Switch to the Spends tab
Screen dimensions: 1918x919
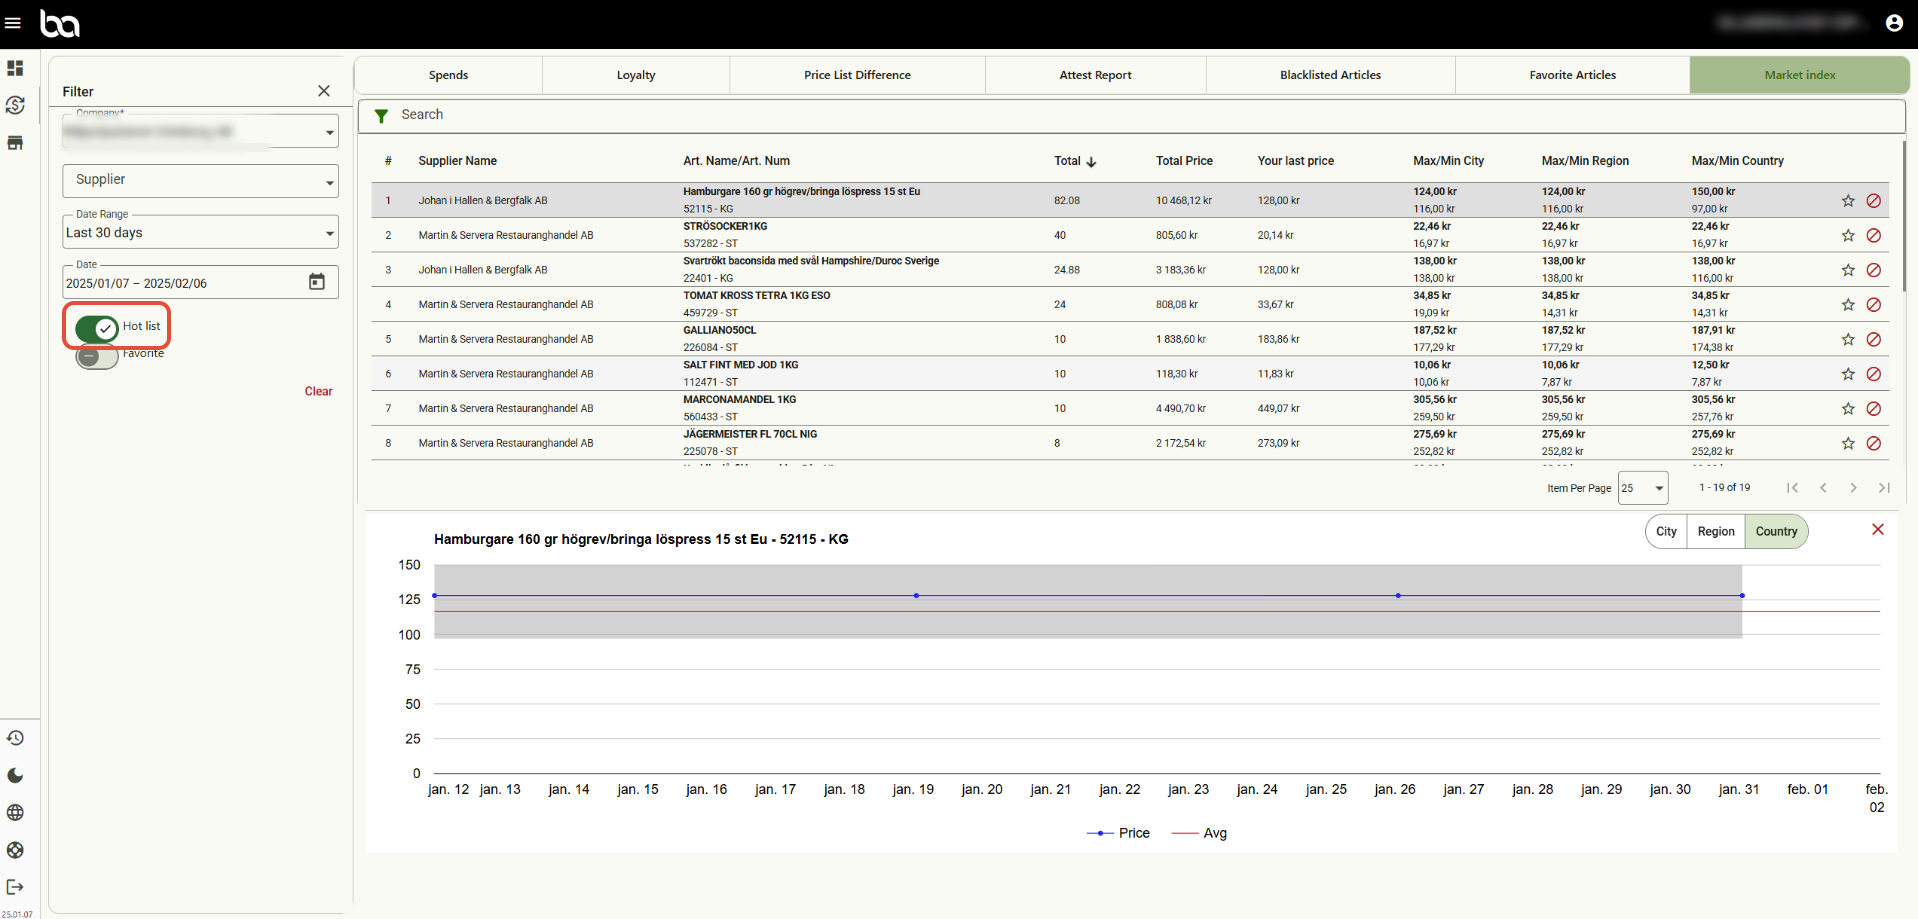[x=448, y=75]
